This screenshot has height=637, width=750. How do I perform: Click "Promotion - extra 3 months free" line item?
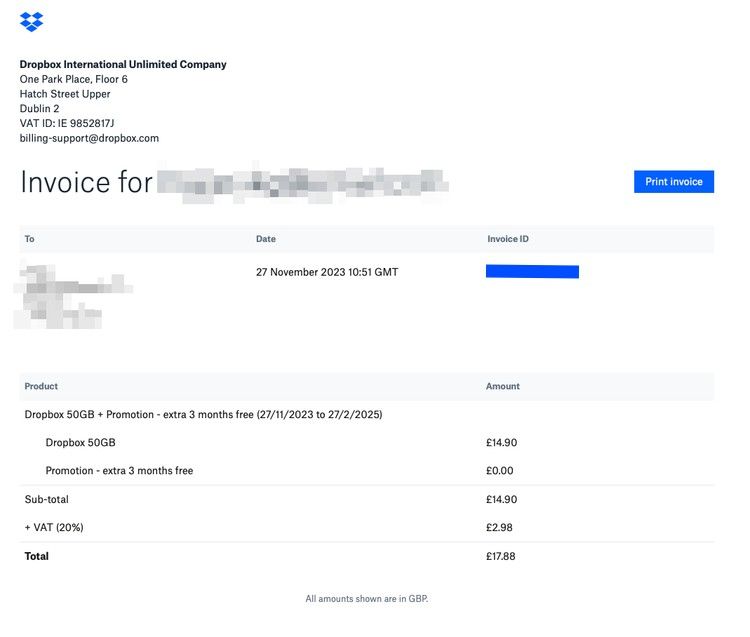119,470
